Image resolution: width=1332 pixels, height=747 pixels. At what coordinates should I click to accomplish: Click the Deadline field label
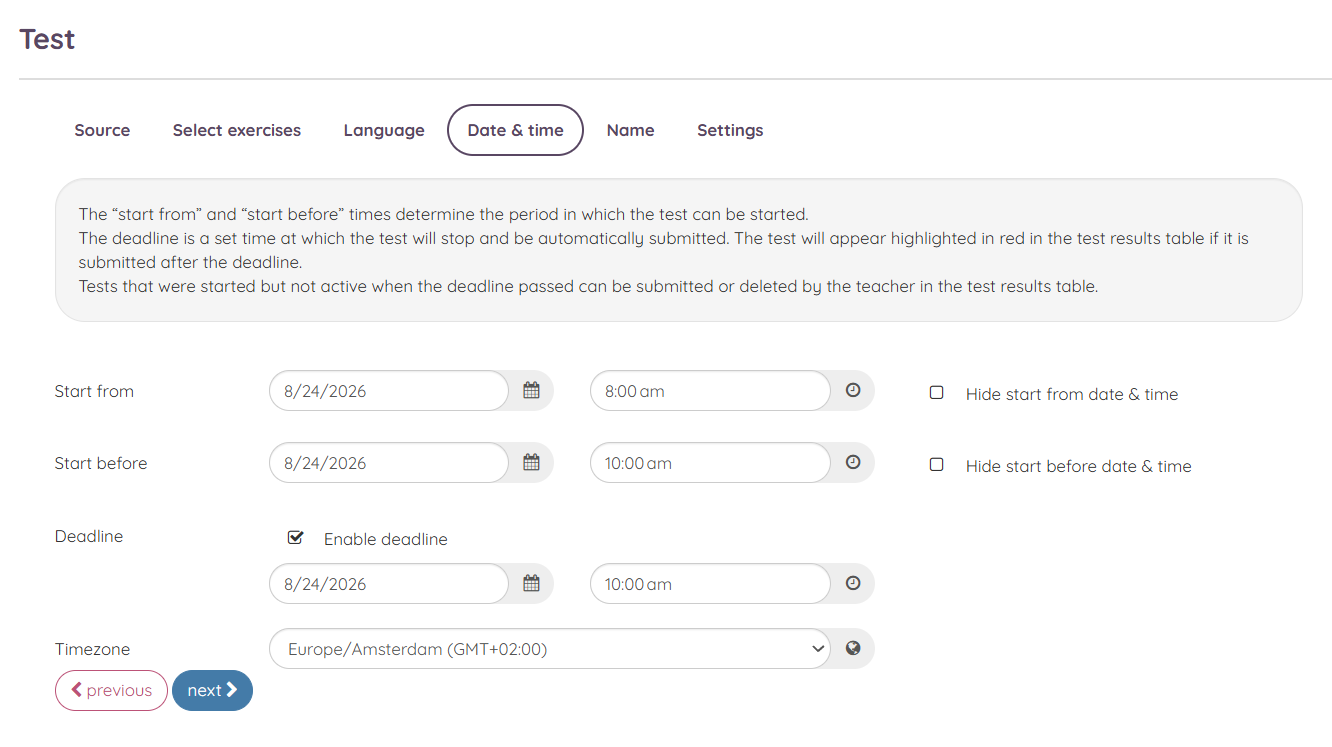89,536
